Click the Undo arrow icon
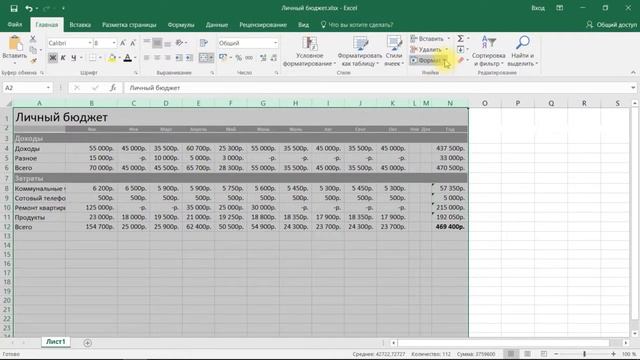640x360 pixels. click(x=29, y=8)
